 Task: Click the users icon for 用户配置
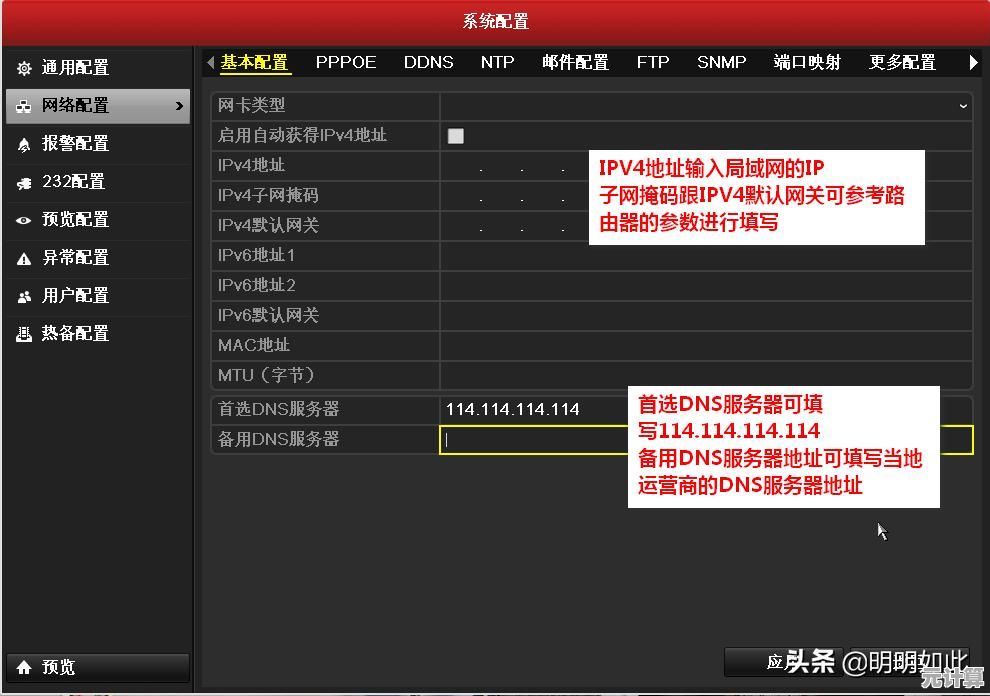pos(24,296)
